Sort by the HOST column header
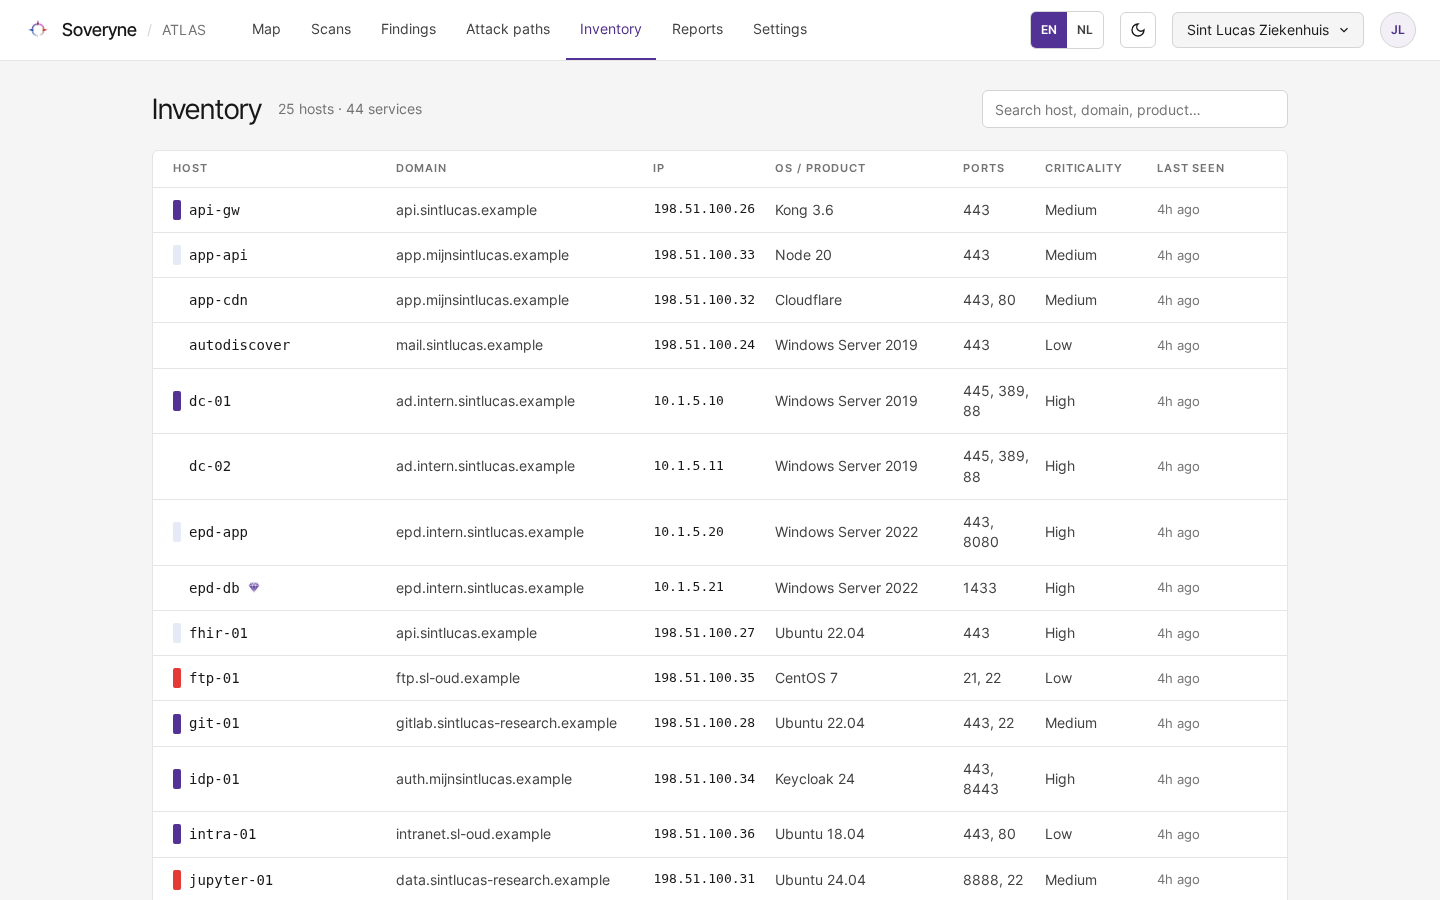Screen dimensions: 1440x900 190,168
